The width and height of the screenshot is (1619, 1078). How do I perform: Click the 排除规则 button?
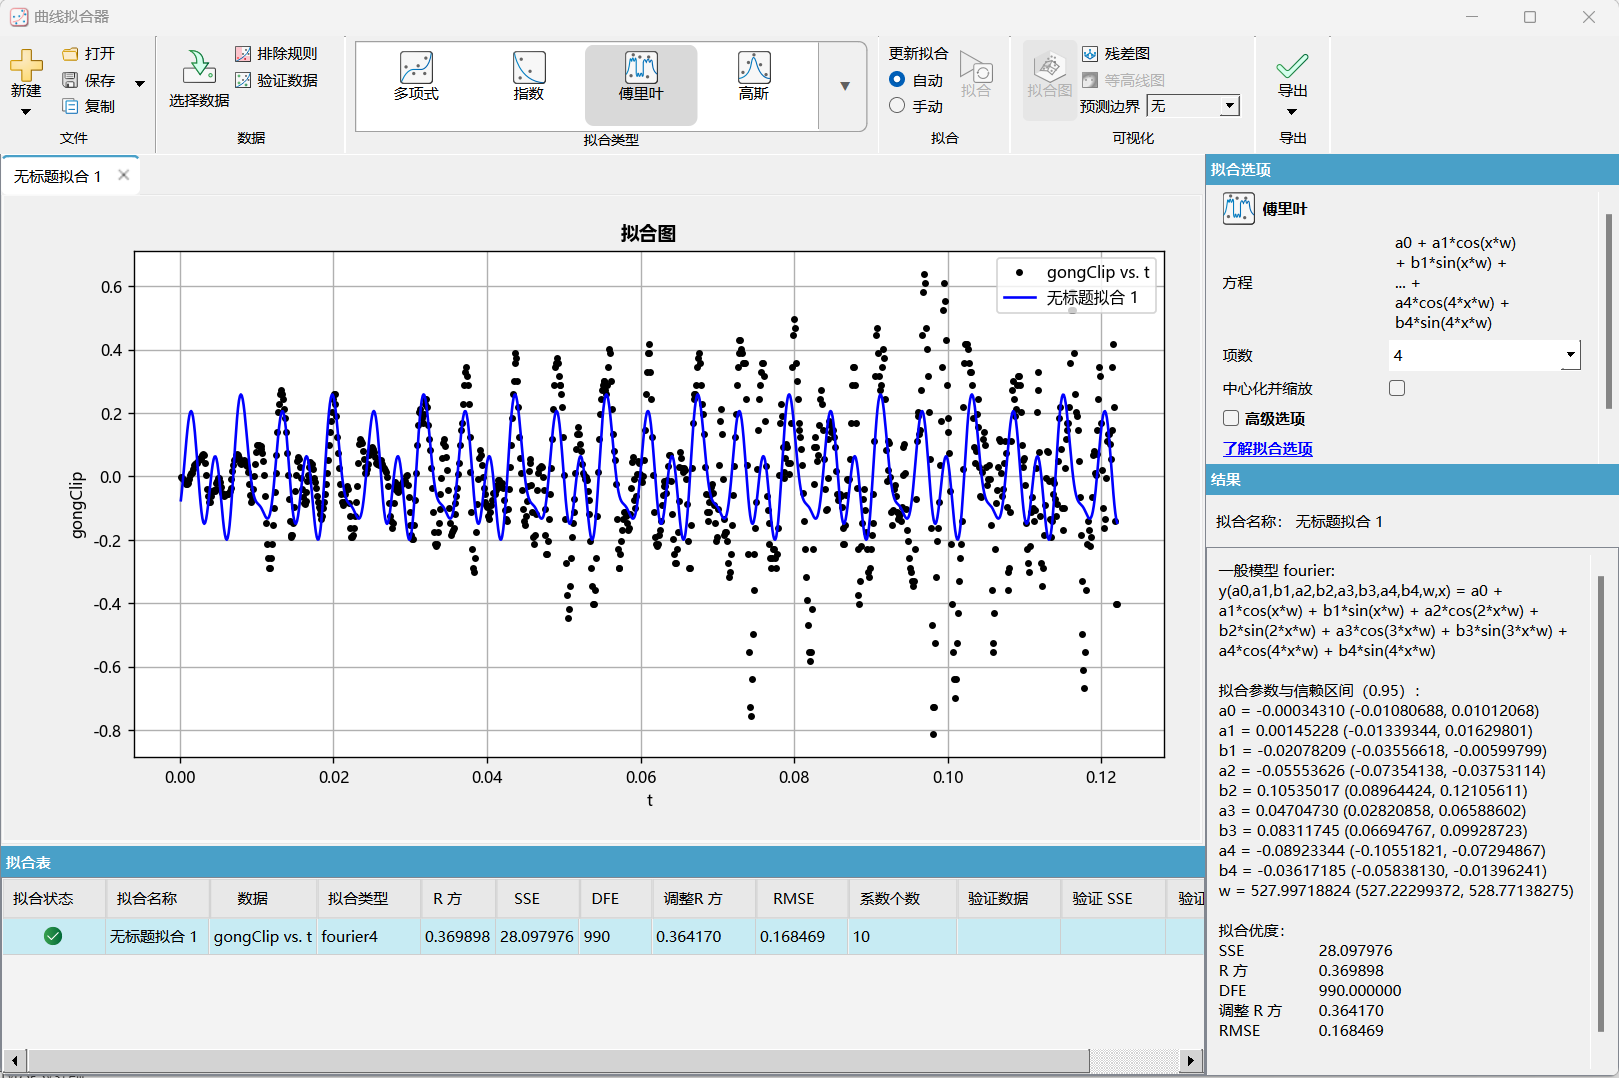coord(276,54)
